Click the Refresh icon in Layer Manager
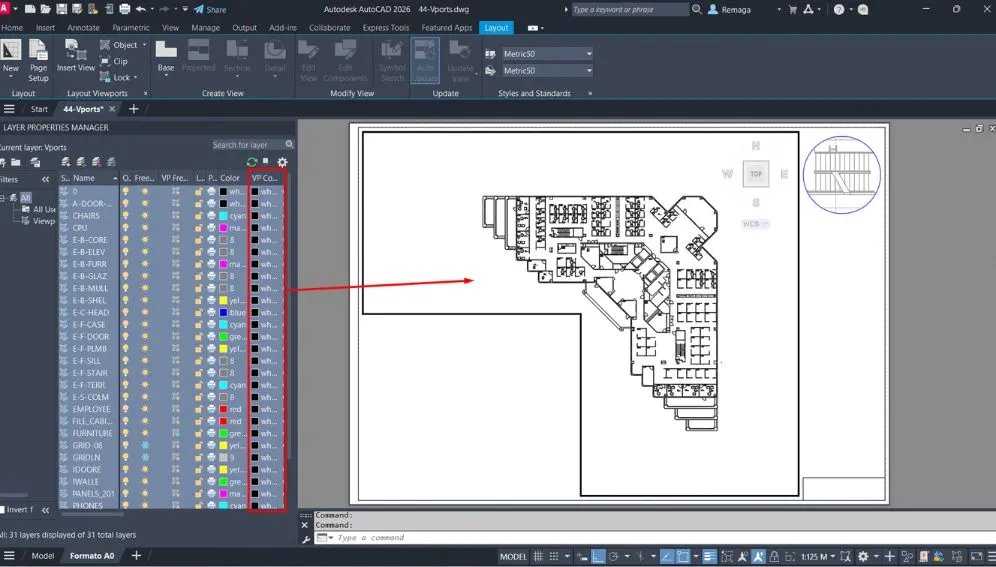Screen dimensions: 996x567 [x=252, y=162]
